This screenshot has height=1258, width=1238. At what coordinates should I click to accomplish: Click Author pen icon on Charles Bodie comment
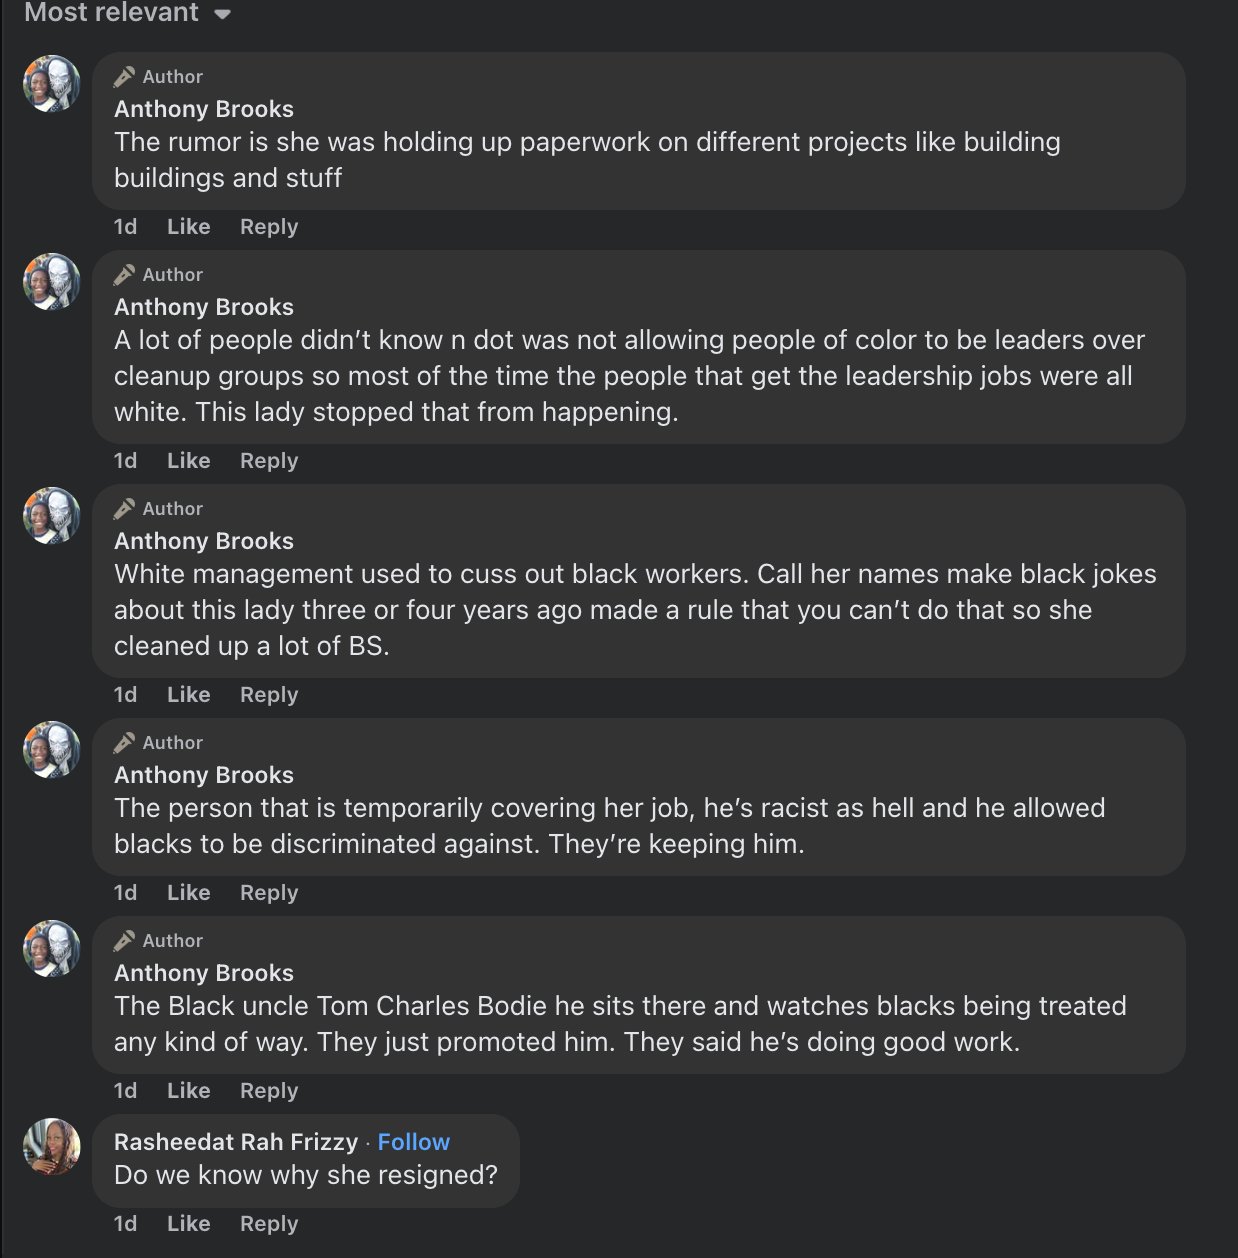124,941
